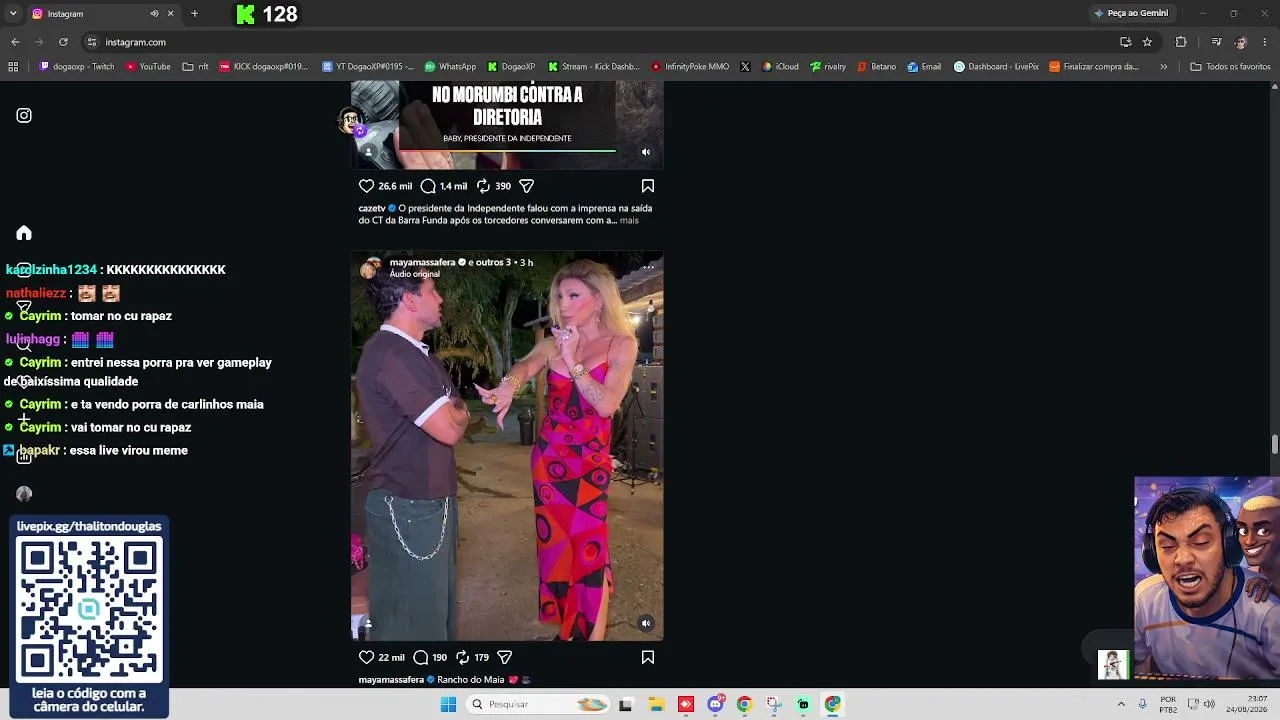
Task: Expand the nft bookmarks folder
Action: [196, 67]
